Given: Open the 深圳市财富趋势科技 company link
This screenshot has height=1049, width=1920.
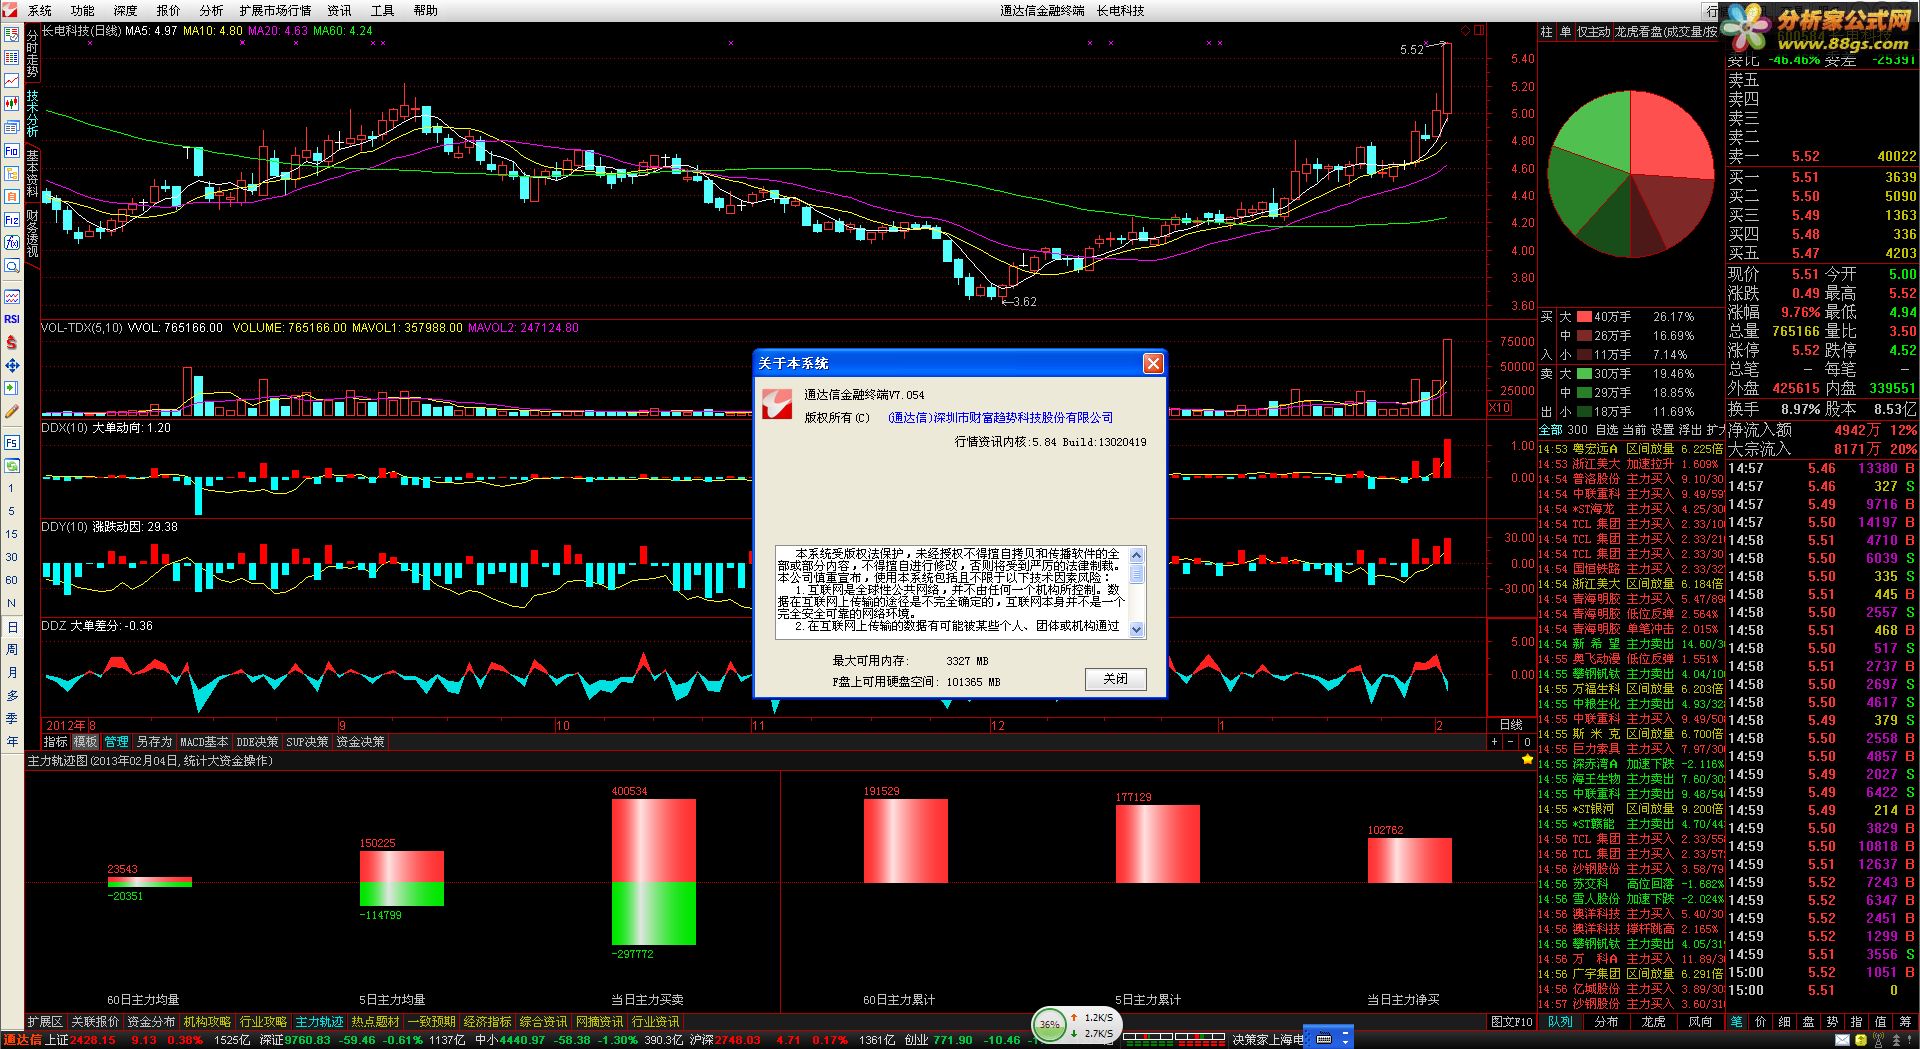Looking at the screenshot, I should [x=1000, y=418].
